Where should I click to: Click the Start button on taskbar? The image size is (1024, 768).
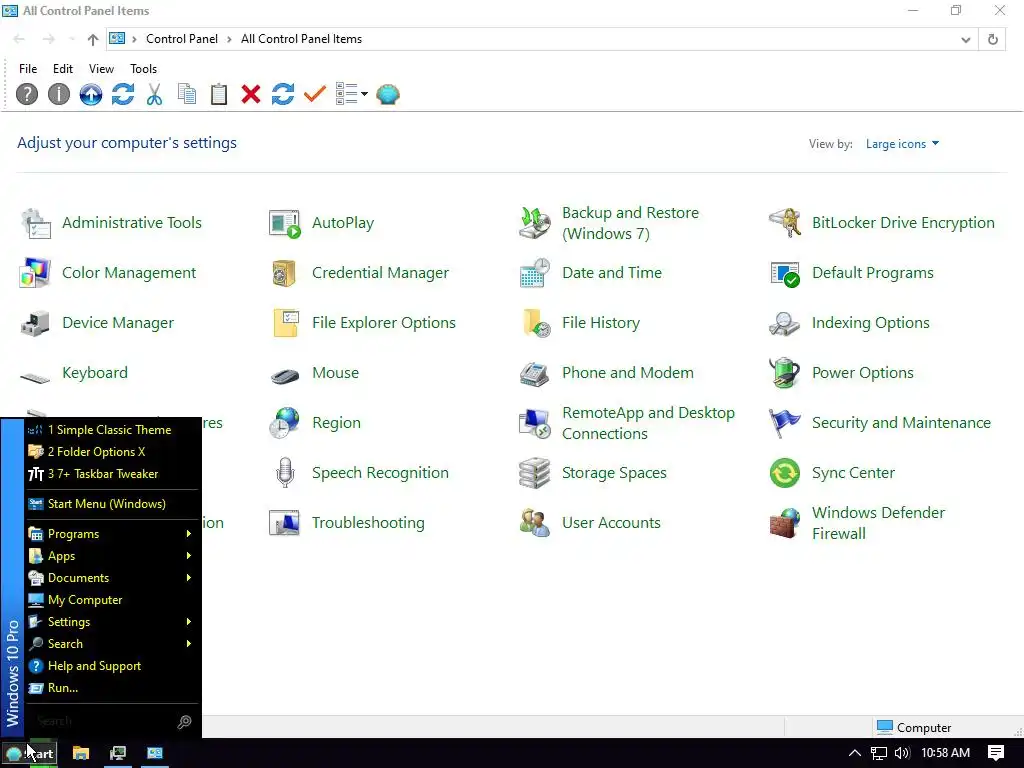click(29, 754)
